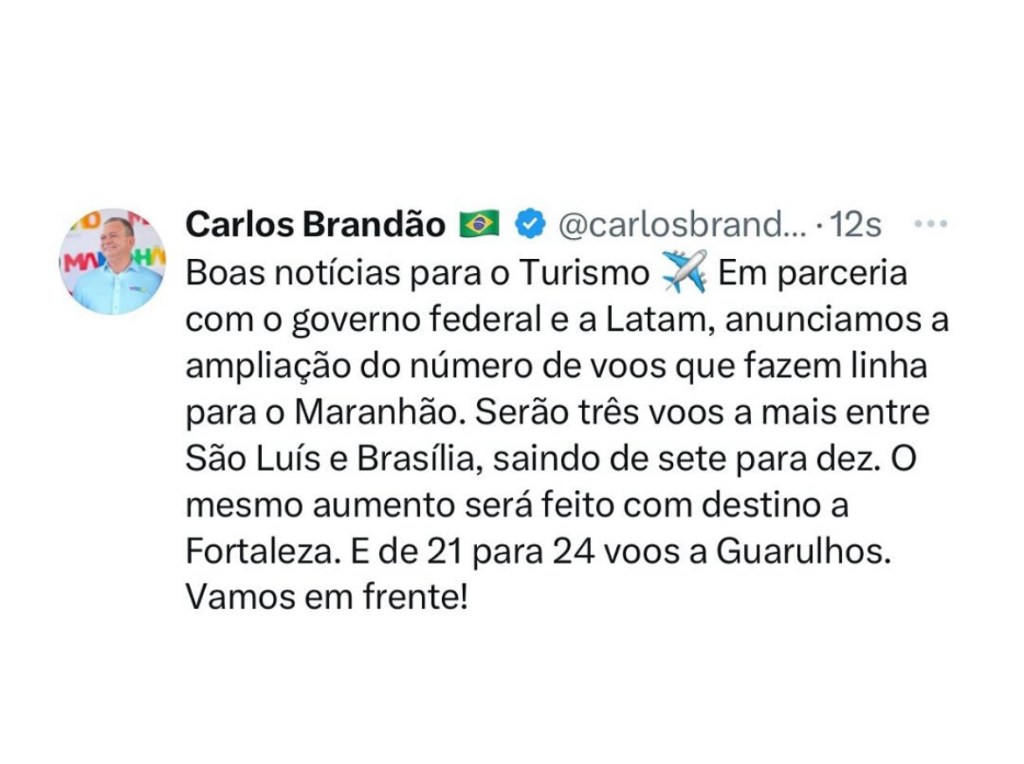The height and width of the screenshot is (764, 1024).
Task: Click the @carlosbrand... handle
Action: 673,226
